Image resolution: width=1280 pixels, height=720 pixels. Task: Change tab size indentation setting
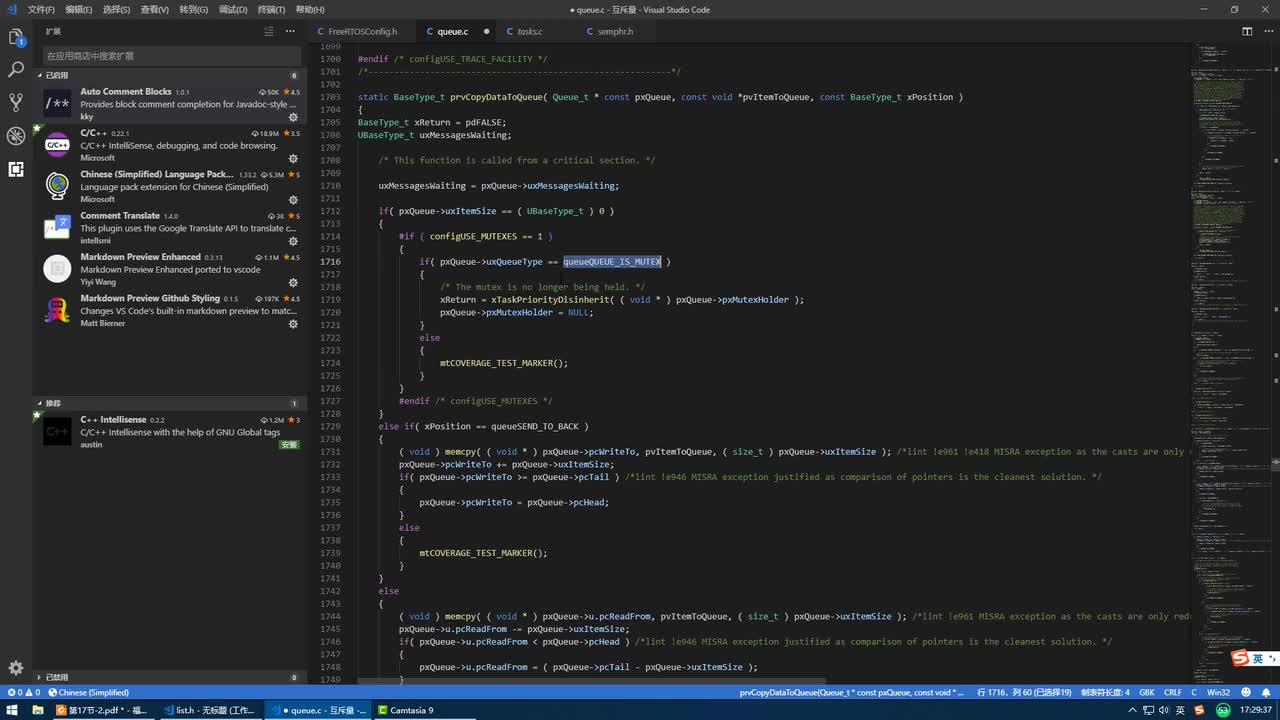pyautogui.click(x=1105, y=692)
